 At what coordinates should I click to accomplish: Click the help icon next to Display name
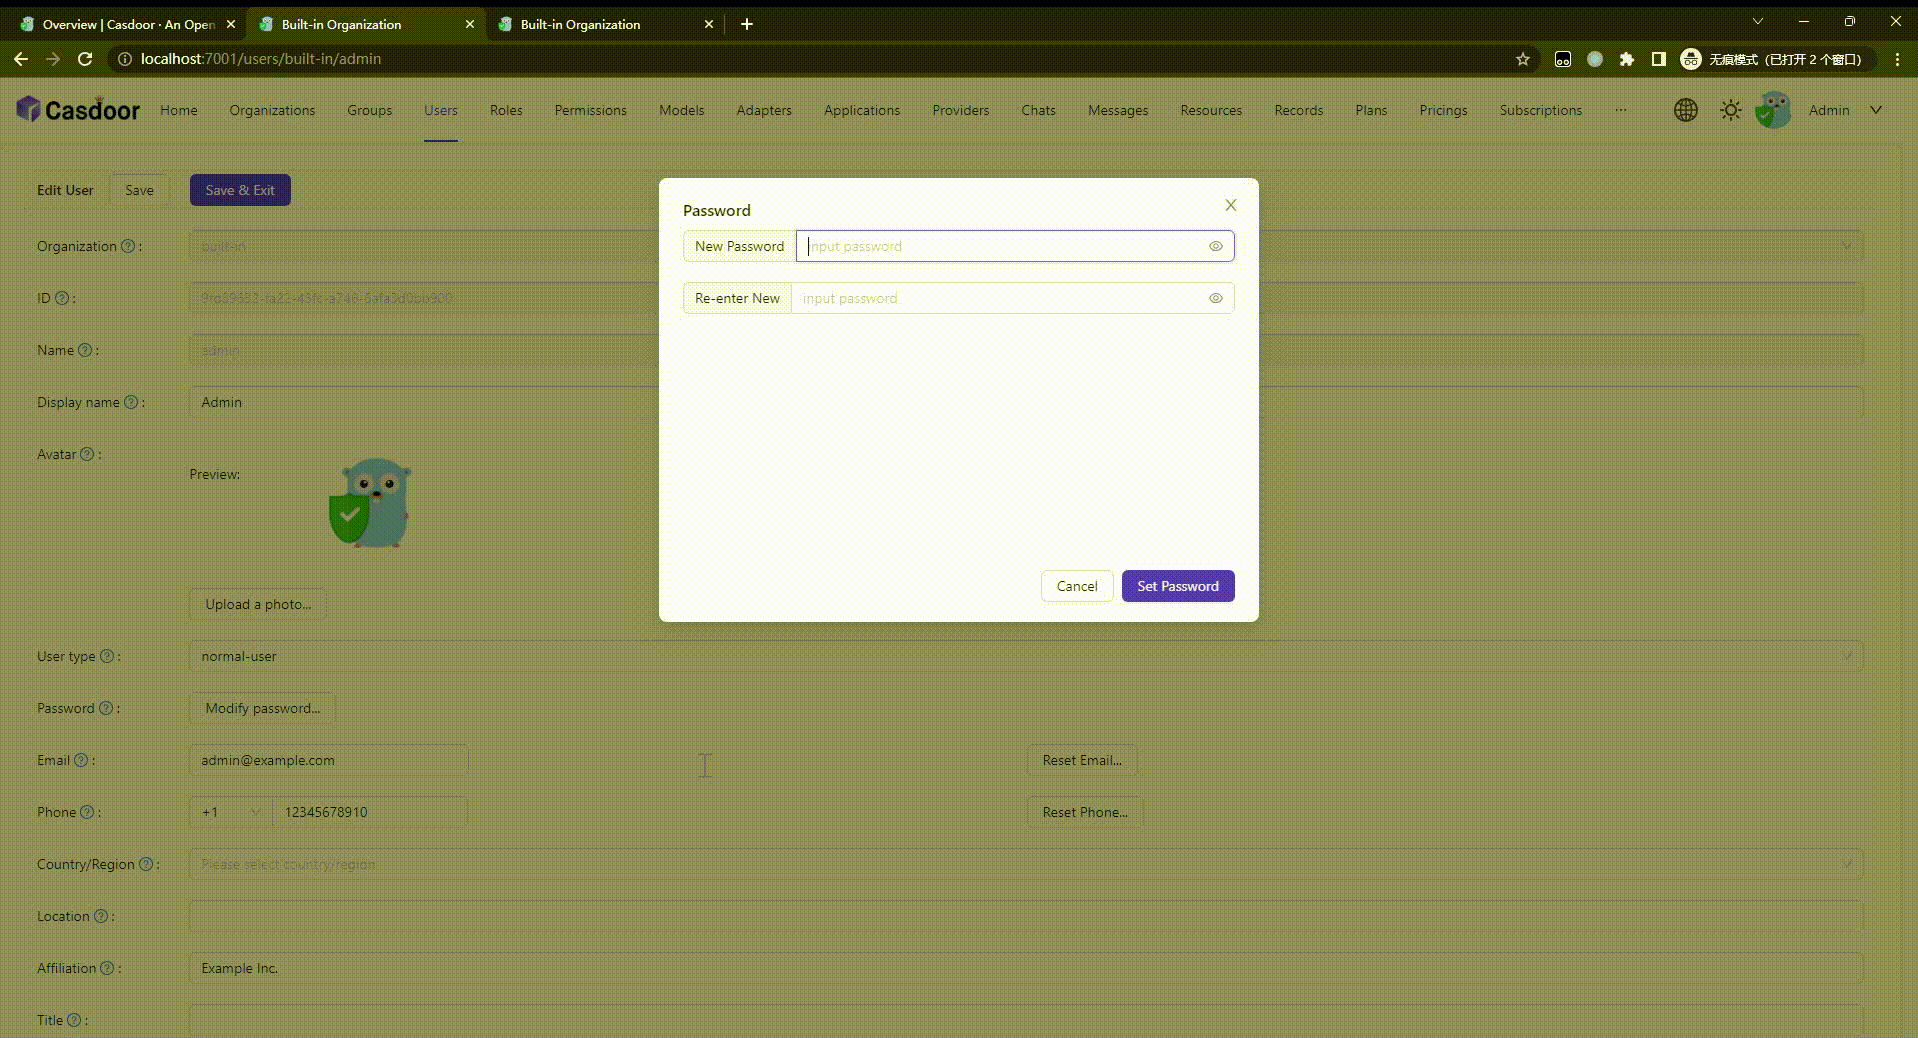pyautogui.click(x=131, y=402)
